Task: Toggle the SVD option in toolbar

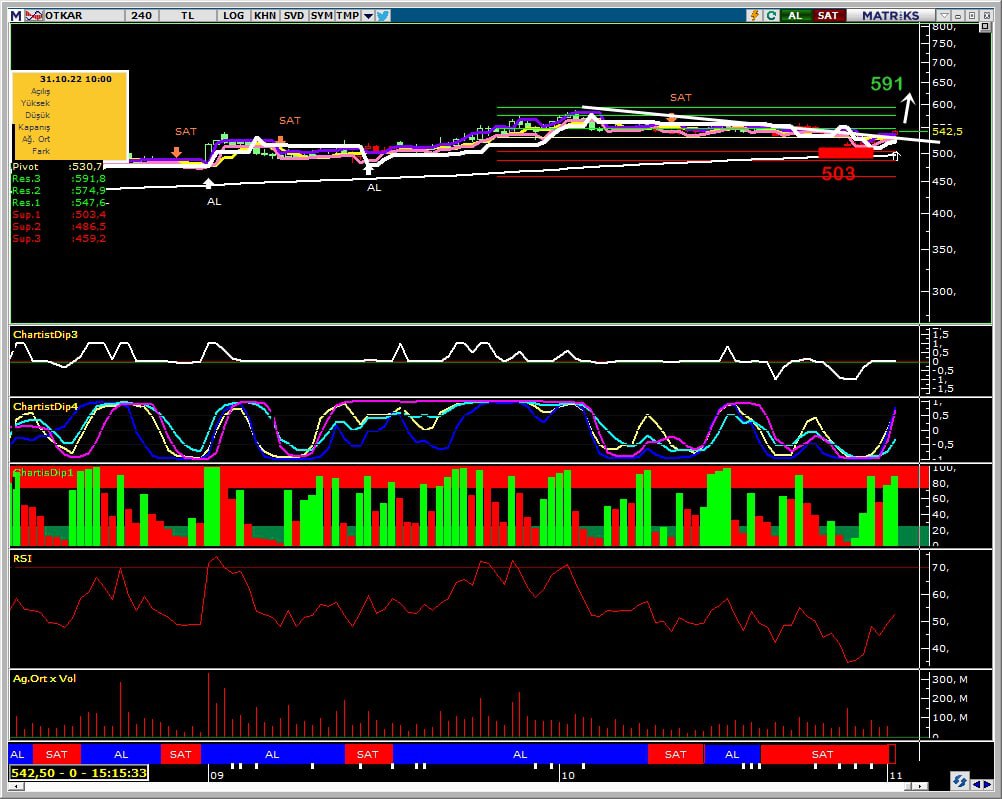Action: click(x=293, y=16)
